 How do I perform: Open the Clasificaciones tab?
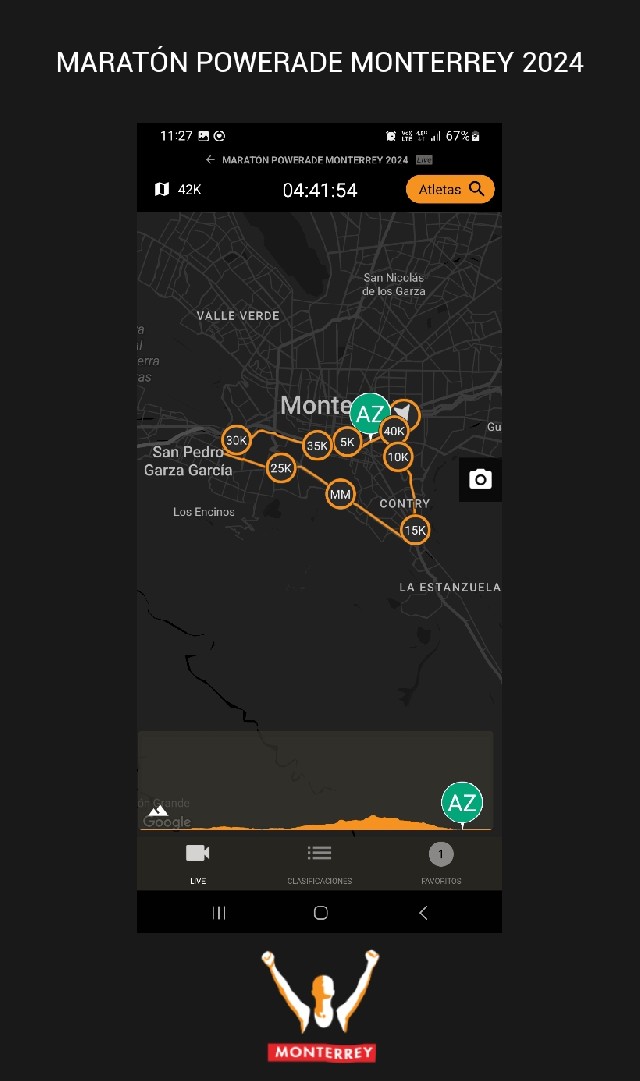tap(319, 862)
